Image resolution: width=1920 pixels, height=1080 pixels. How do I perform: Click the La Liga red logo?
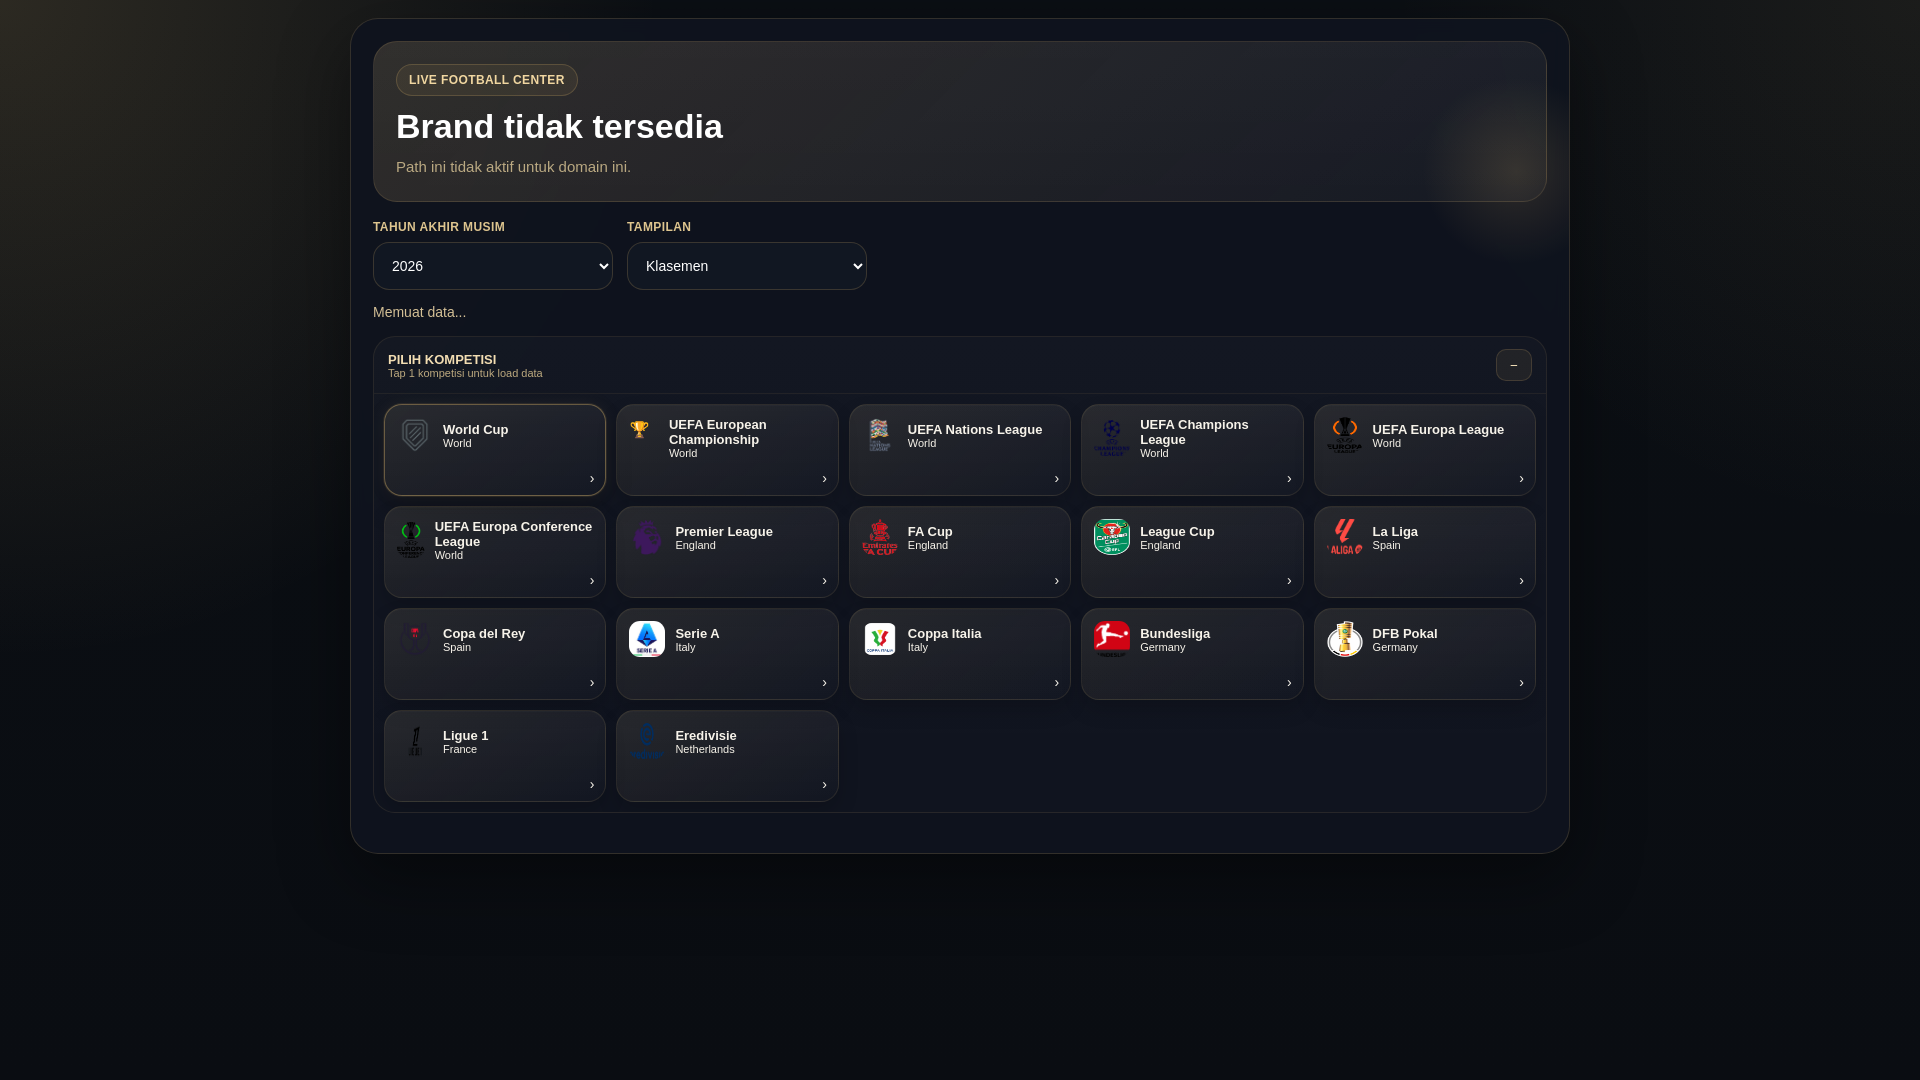pyautogui.click(x=1345, y=537)
